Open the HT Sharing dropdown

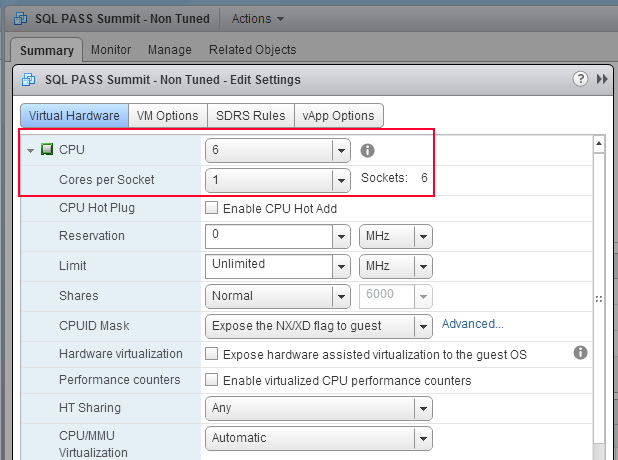coord(424,408)
